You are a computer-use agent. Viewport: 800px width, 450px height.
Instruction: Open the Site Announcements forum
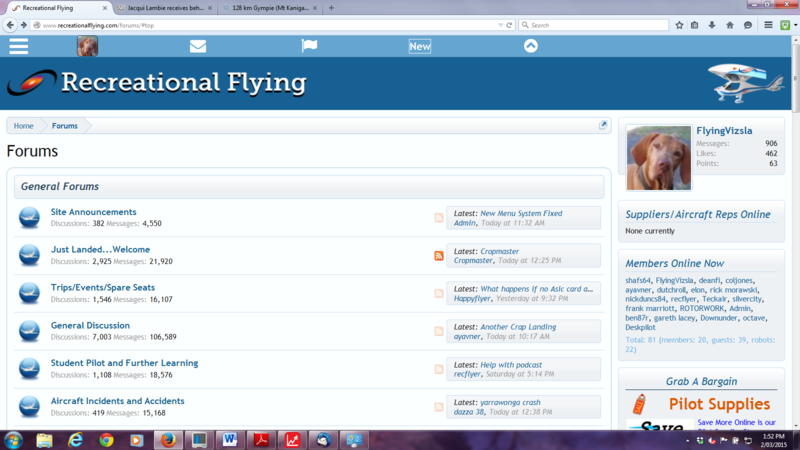coord(93,212)
